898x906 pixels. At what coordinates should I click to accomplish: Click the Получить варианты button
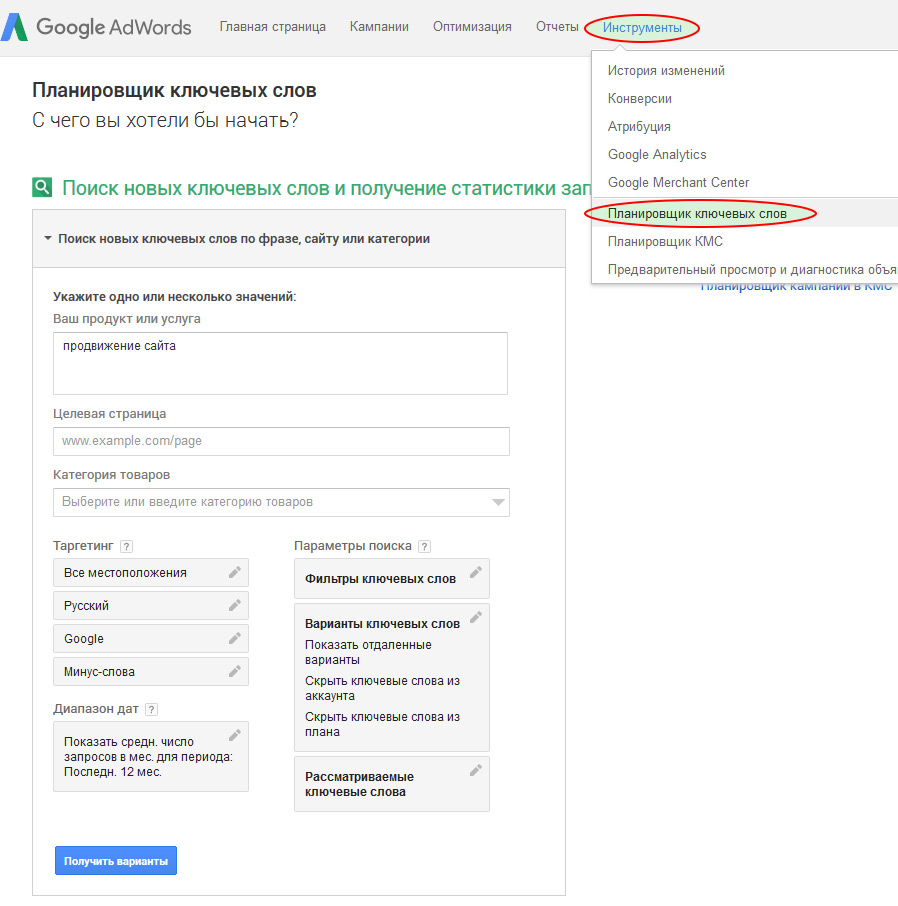116,860
